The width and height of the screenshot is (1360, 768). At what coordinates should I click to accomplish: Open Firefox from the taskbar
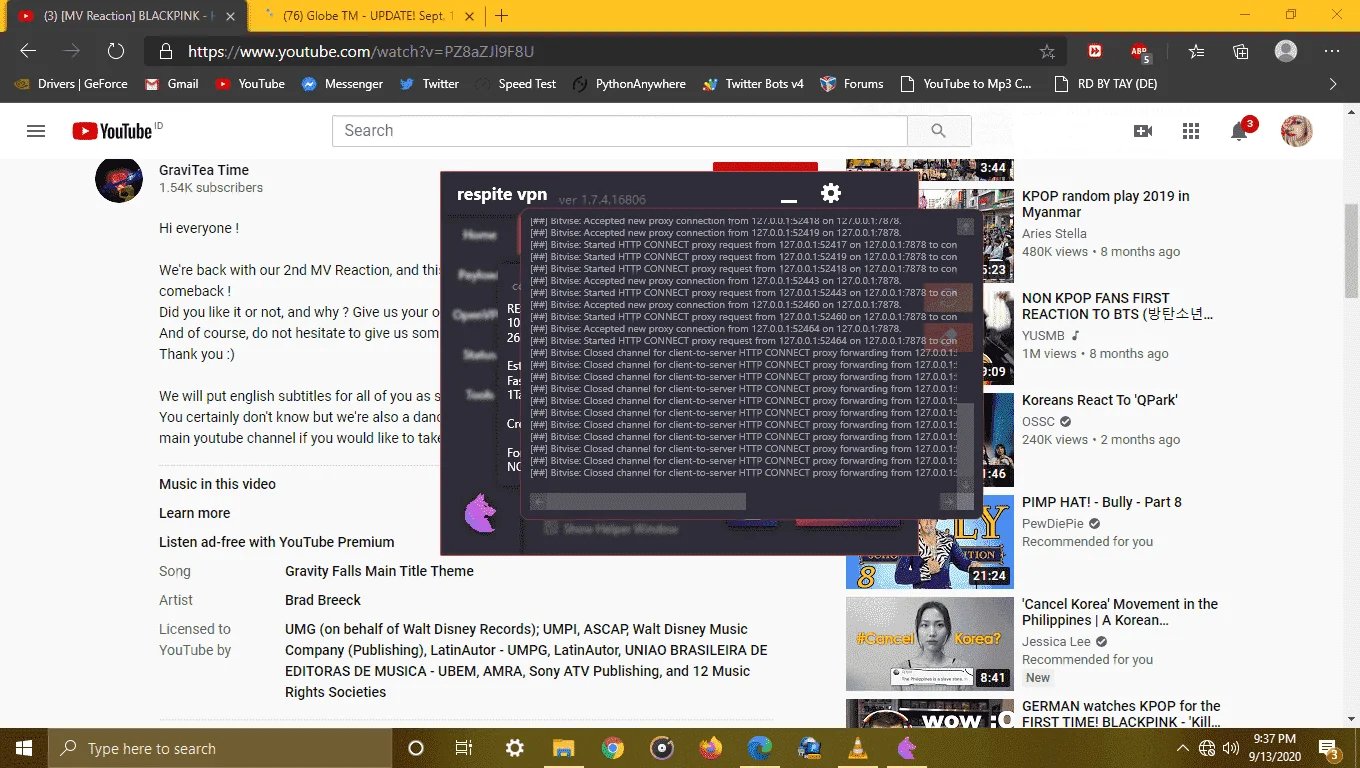[x=711, y=748]
